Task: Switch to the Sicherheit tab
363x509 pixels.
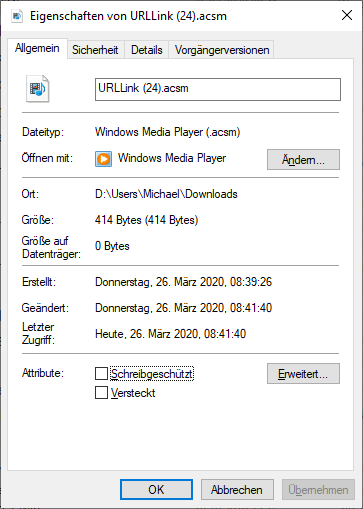Action: click(95, 50)
